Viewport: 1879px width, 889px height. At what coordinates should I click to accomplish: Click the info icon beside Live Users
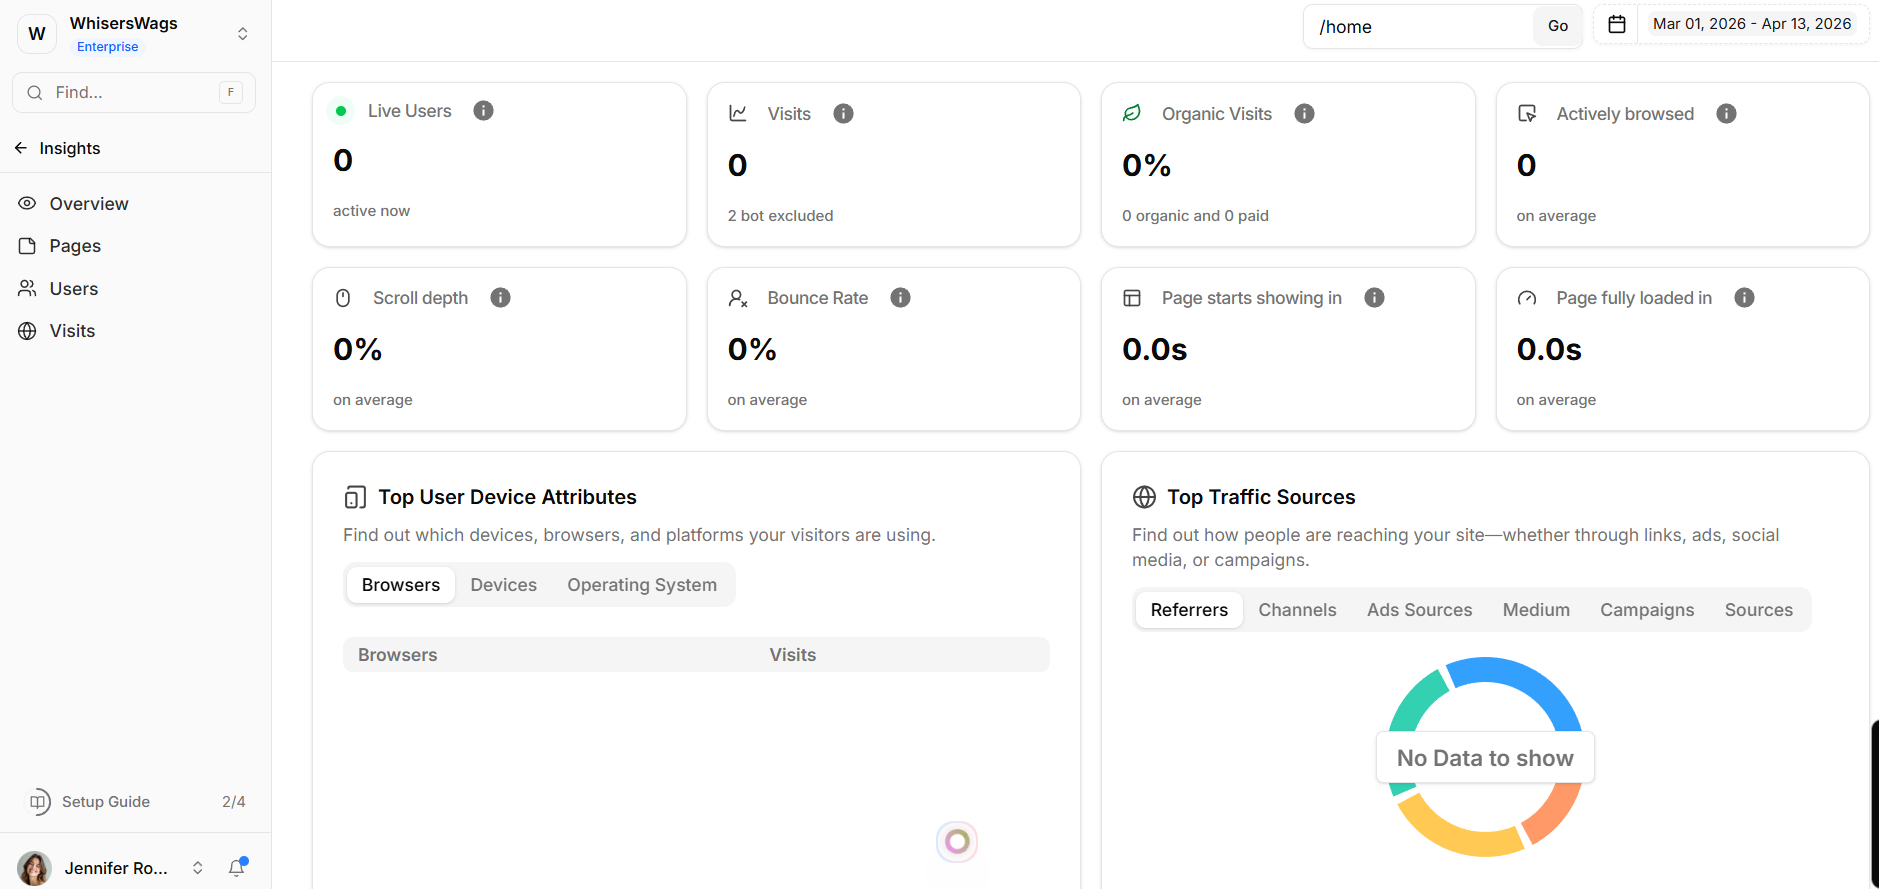coord(483,111)
